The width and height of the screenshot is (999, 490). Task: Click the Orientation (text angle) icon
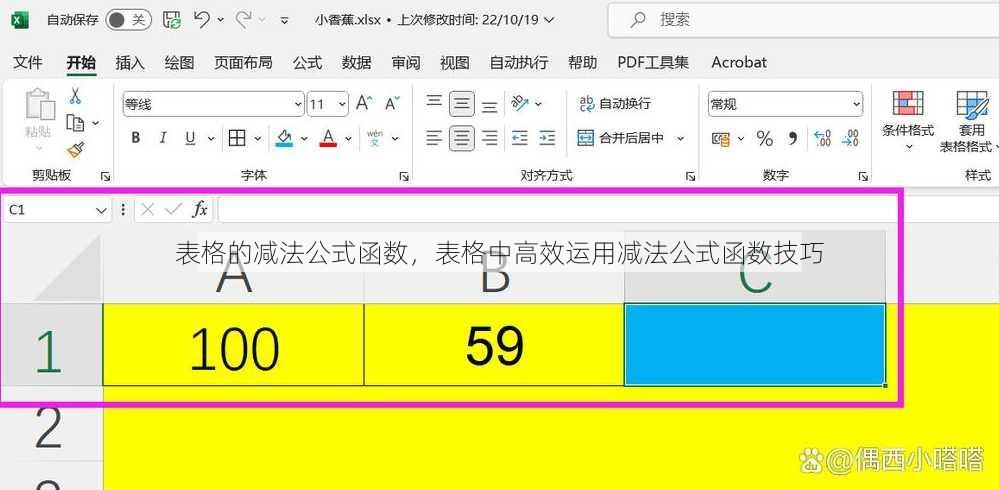coord(521,103)
